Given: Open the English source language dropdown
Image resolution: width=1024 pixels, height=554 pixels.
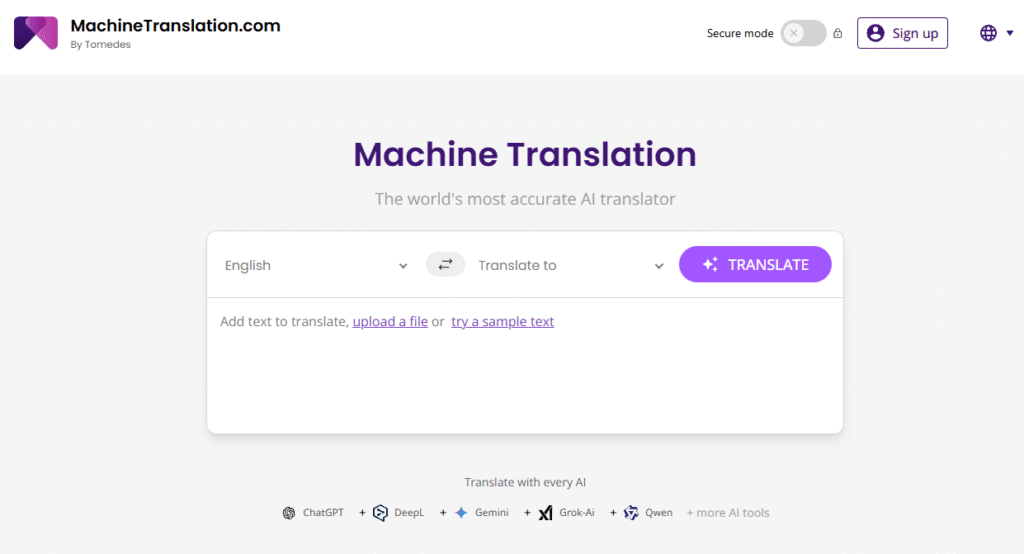Looking at the screenshot, I should click(x=316, y=265).
